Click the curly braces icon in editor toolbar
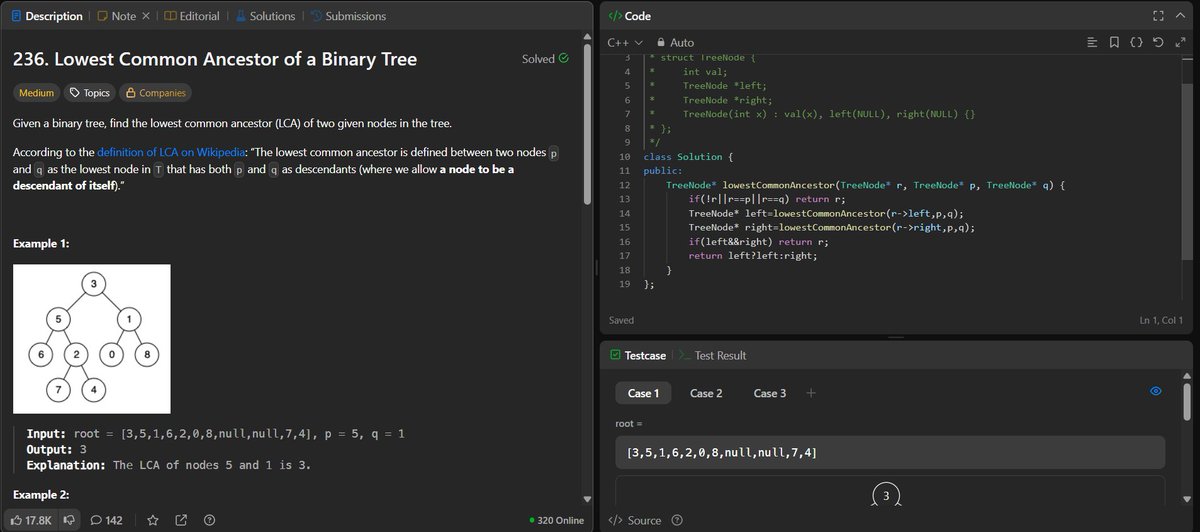This screenshot has height=532, width=1200. (x=1136, y=43)
